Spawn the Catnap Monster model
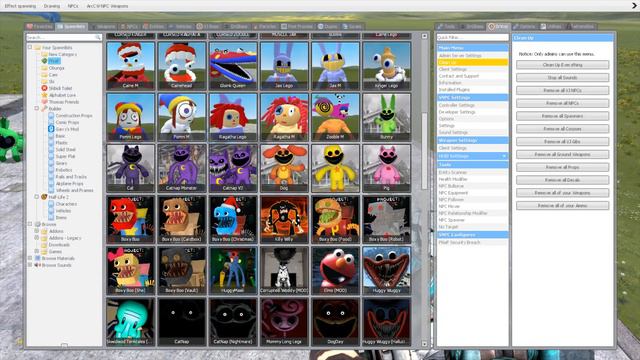Viewport: 640px width, 360px height. tap(182, 168)
